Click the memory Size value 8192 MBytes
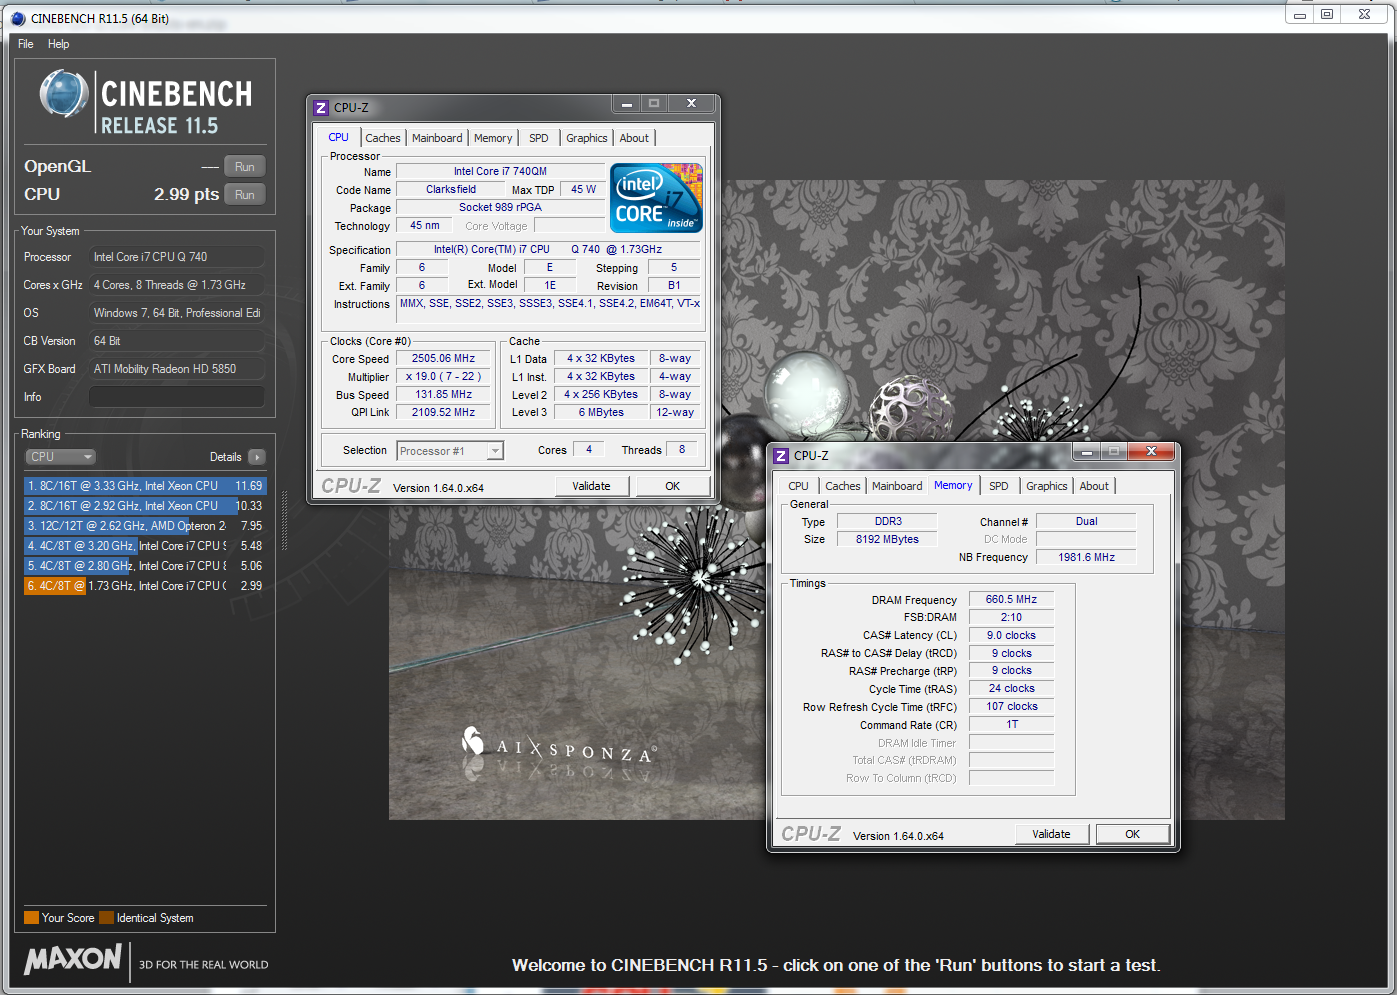This screenshot has width=1397, height=995. (887, 539)
